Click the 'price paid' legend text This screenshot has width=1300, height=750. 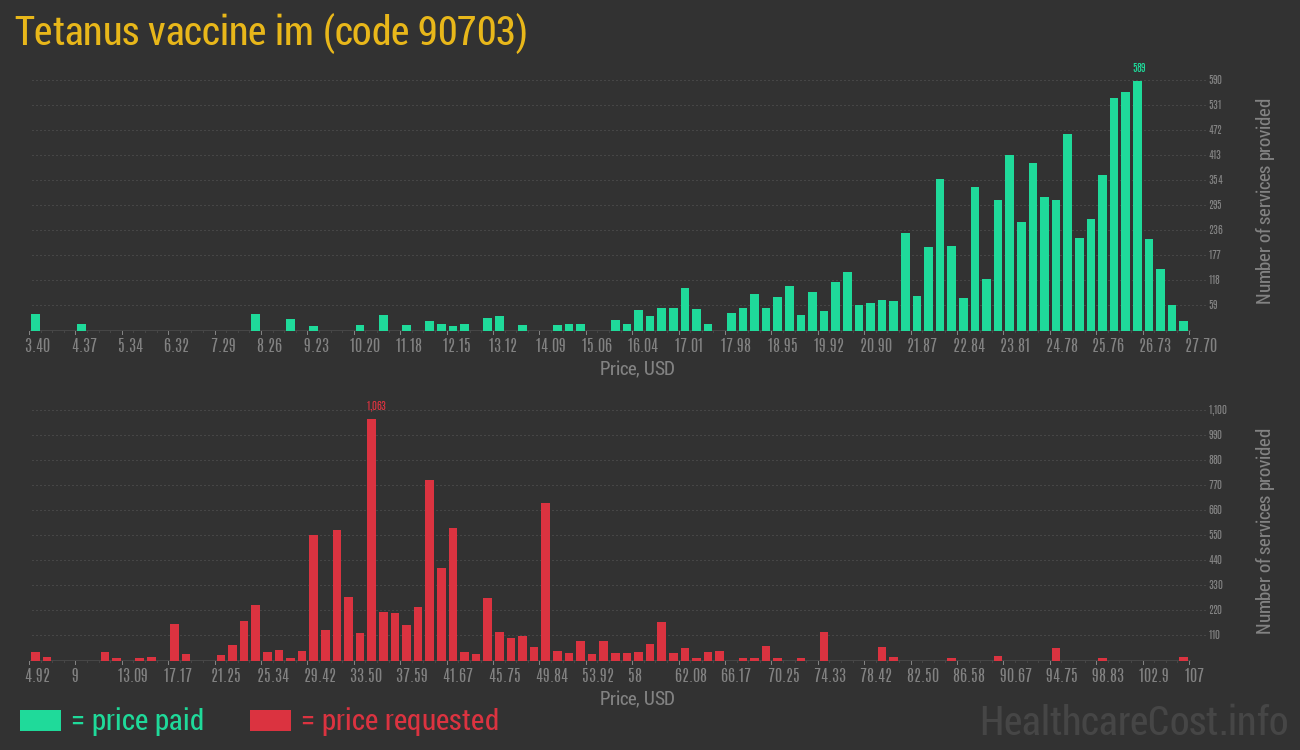(137, 720)
